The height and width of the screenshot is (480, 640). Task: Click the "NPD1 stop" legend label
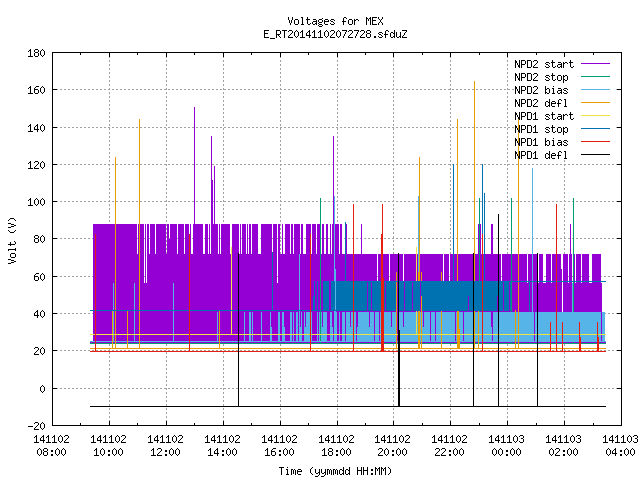point(541,129)
